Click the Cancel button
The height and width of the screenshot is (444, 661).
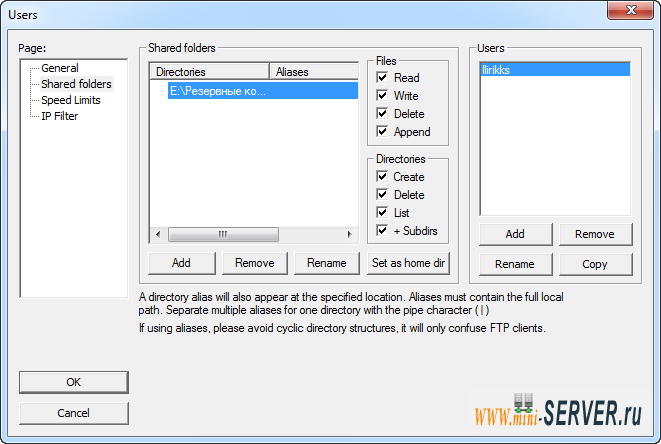74,413
